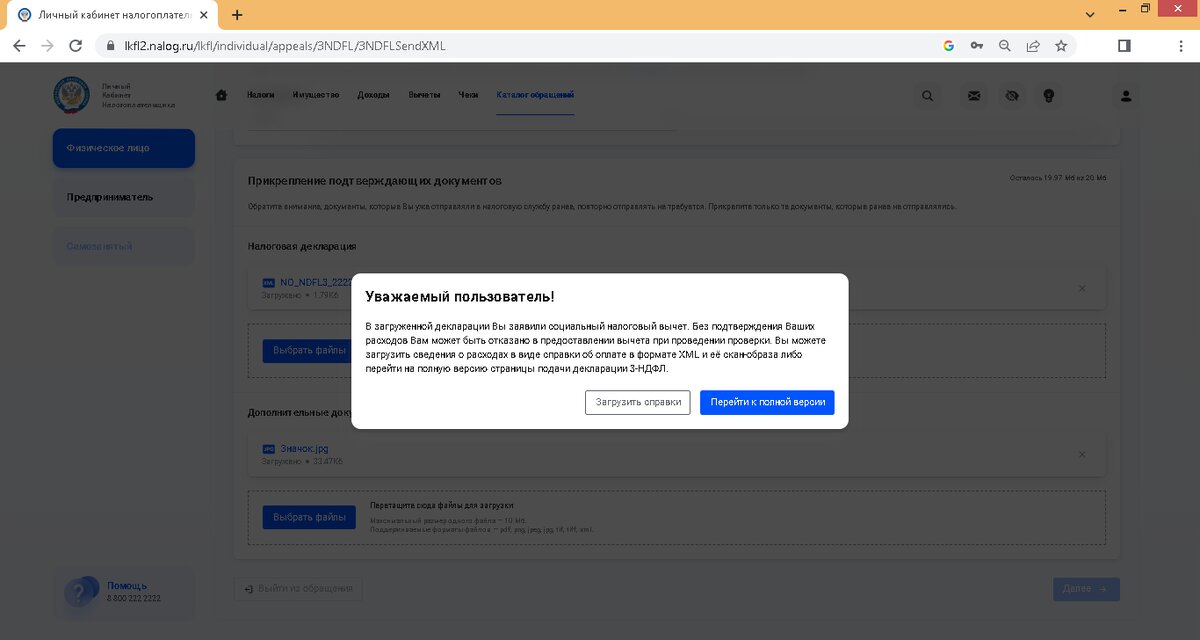Open the messages envelope icon

pos(973,96)
